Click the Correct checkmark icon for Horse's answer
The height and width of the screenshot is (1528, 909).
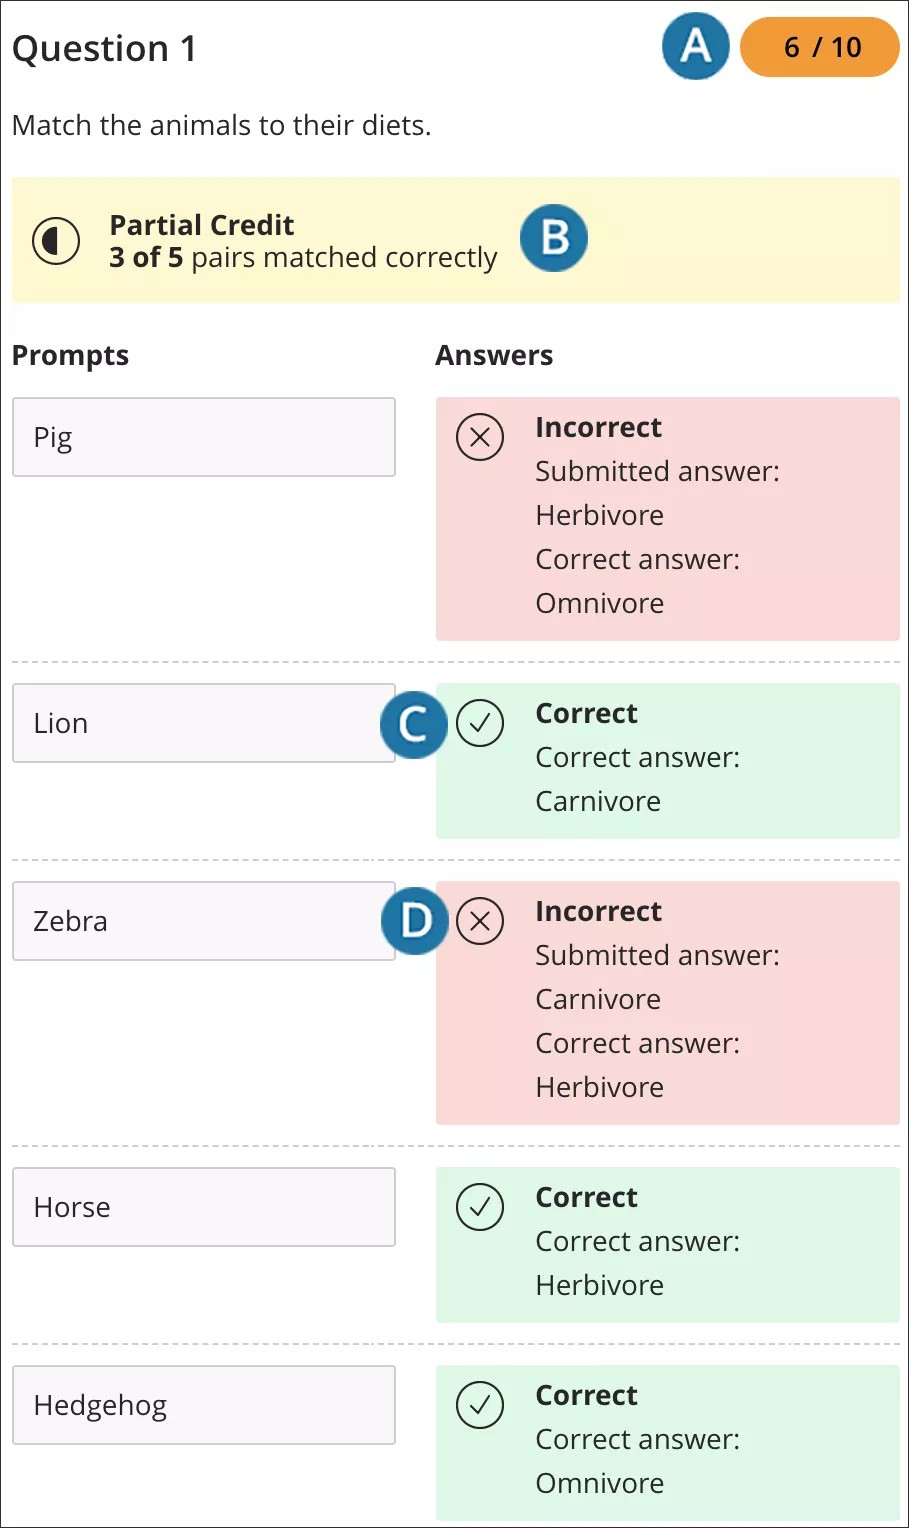point(479,1207)
